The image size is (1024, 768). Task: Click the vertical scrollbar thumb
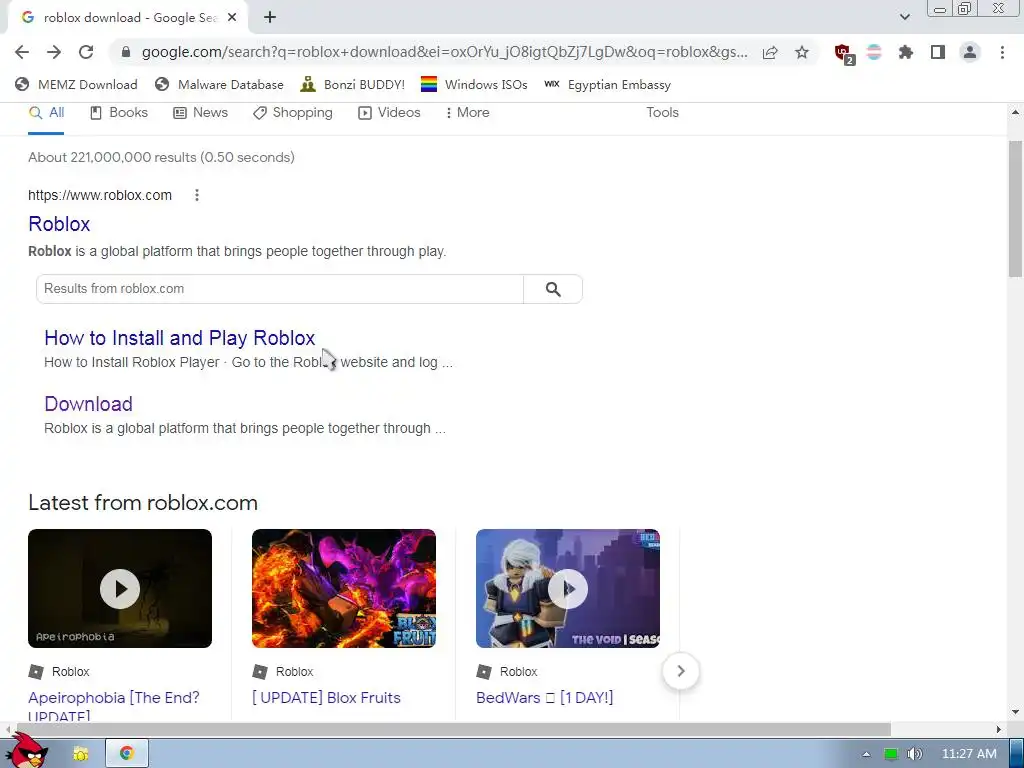point(1014,209)
